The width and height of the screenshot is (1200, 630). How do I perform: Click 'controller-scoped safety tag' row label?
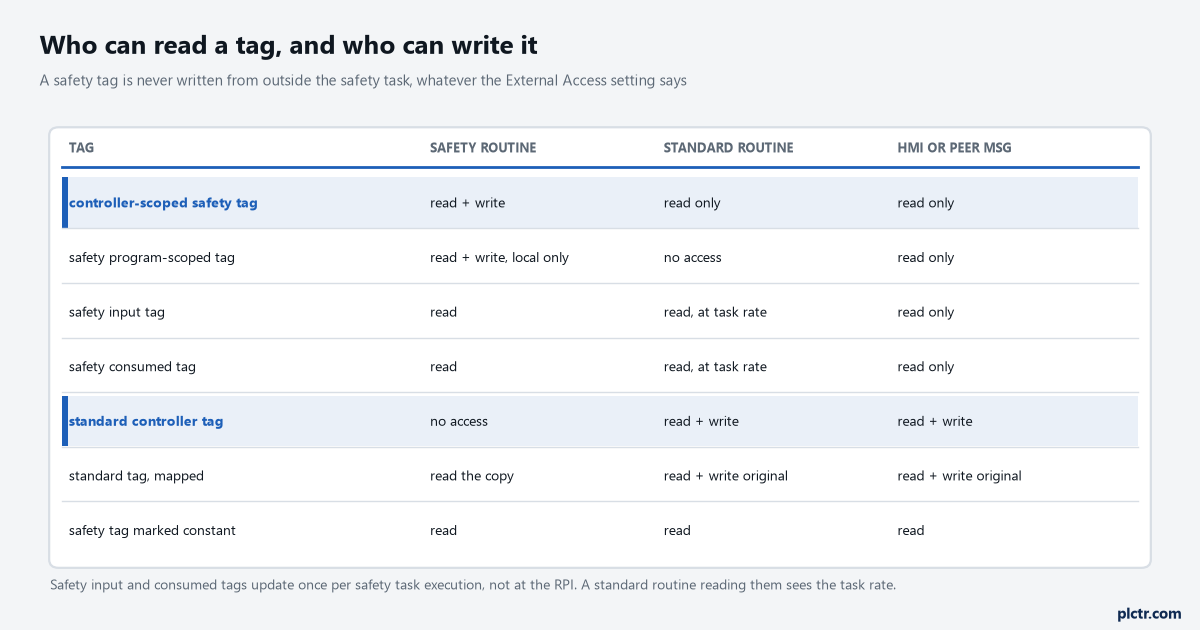pyautogui.click(x=163, y=203)
